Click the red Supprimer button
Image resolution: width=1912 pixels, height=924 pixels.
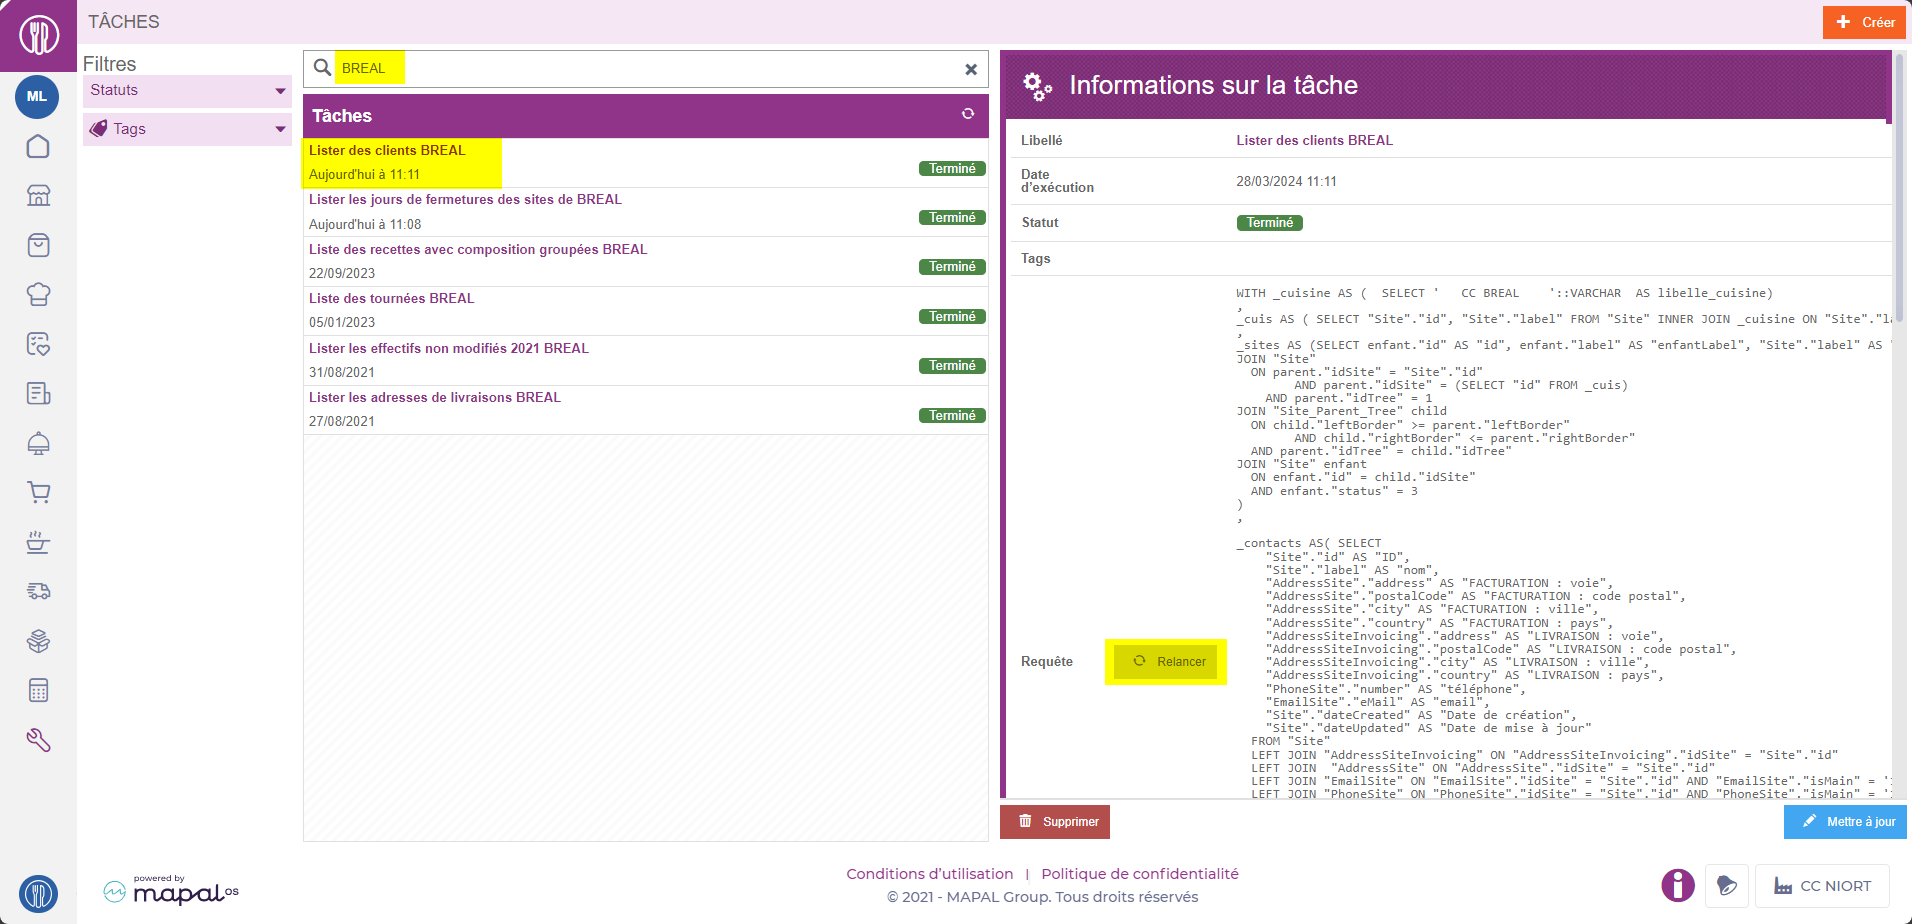1055,822
